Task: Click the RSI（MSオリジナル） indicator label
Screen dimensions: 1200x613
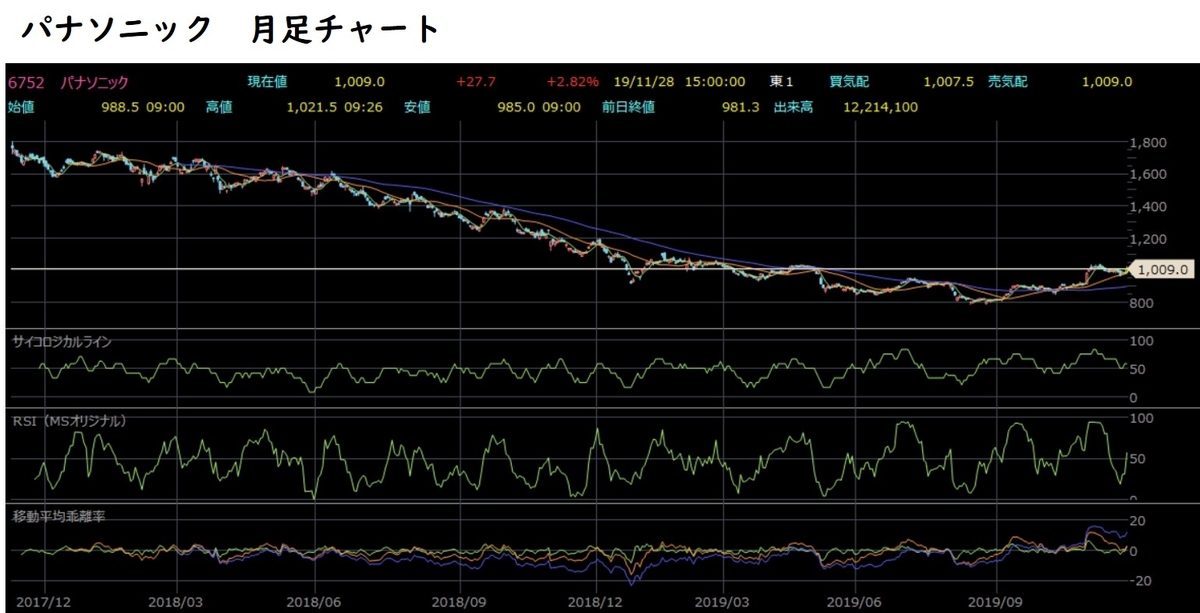Action: (x=68, y=421)
